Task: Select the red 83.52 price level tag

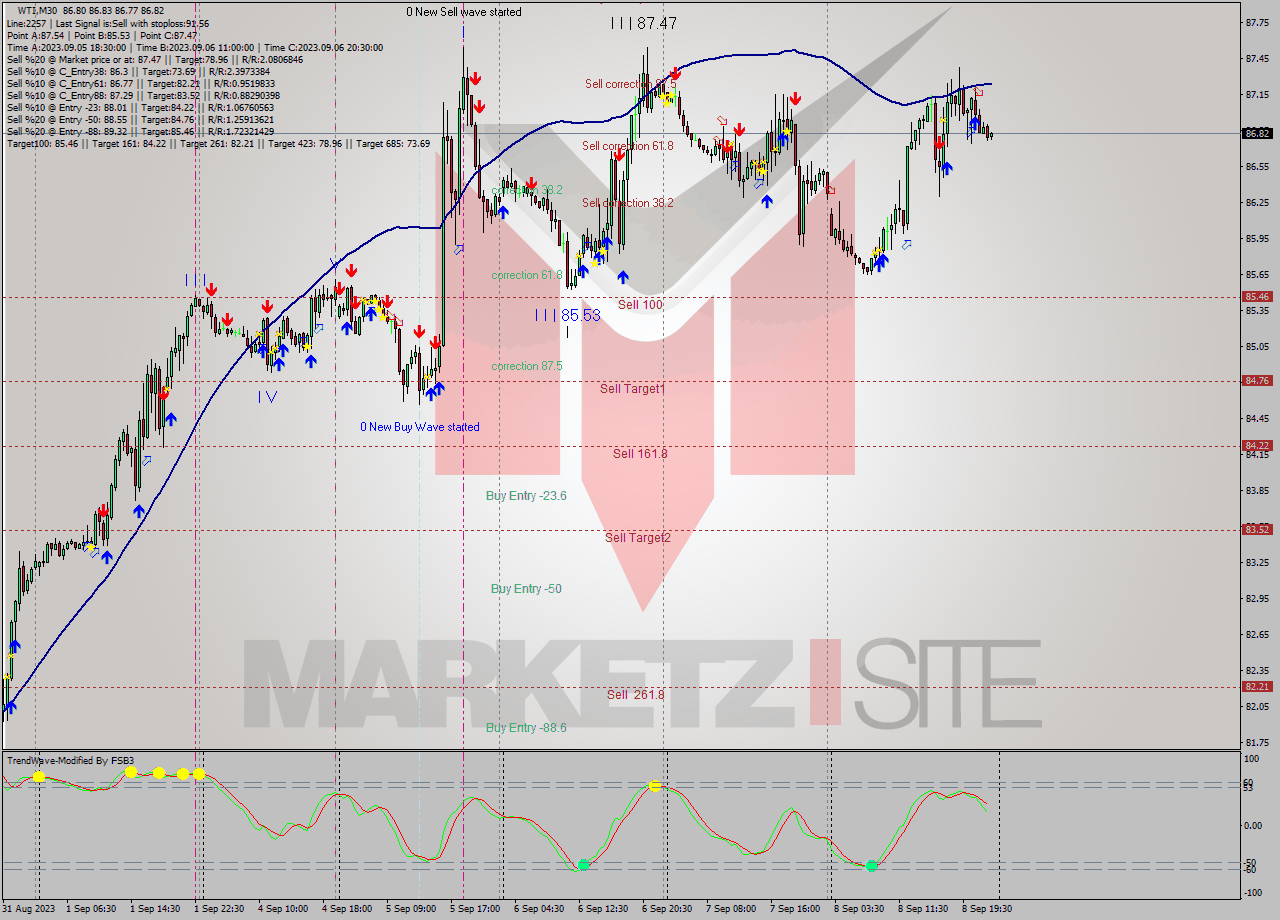Action: click(1257, 530)
